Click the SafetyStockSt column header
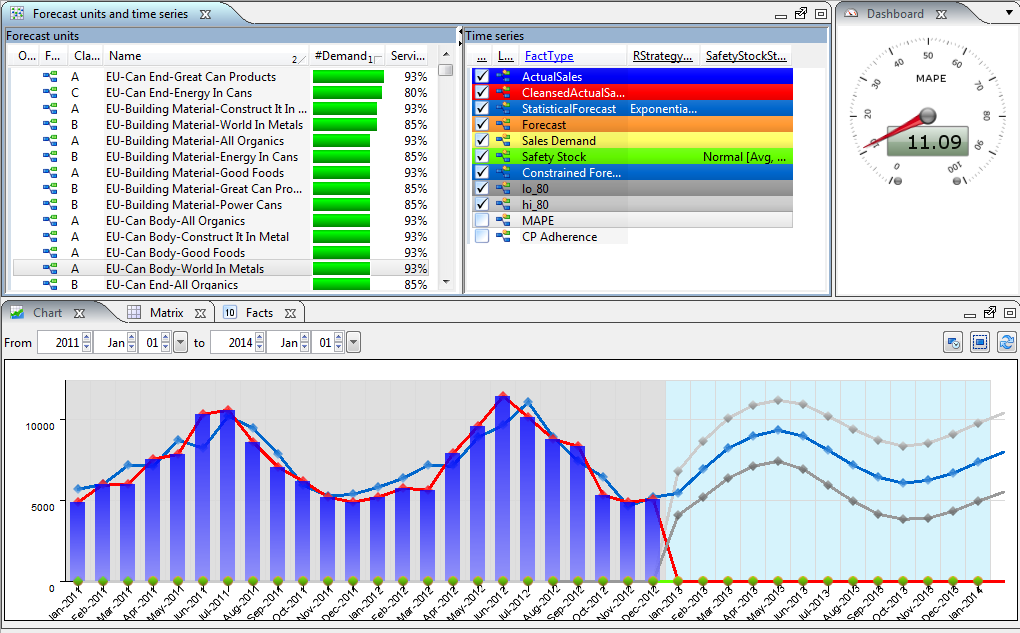 [745, 56]
